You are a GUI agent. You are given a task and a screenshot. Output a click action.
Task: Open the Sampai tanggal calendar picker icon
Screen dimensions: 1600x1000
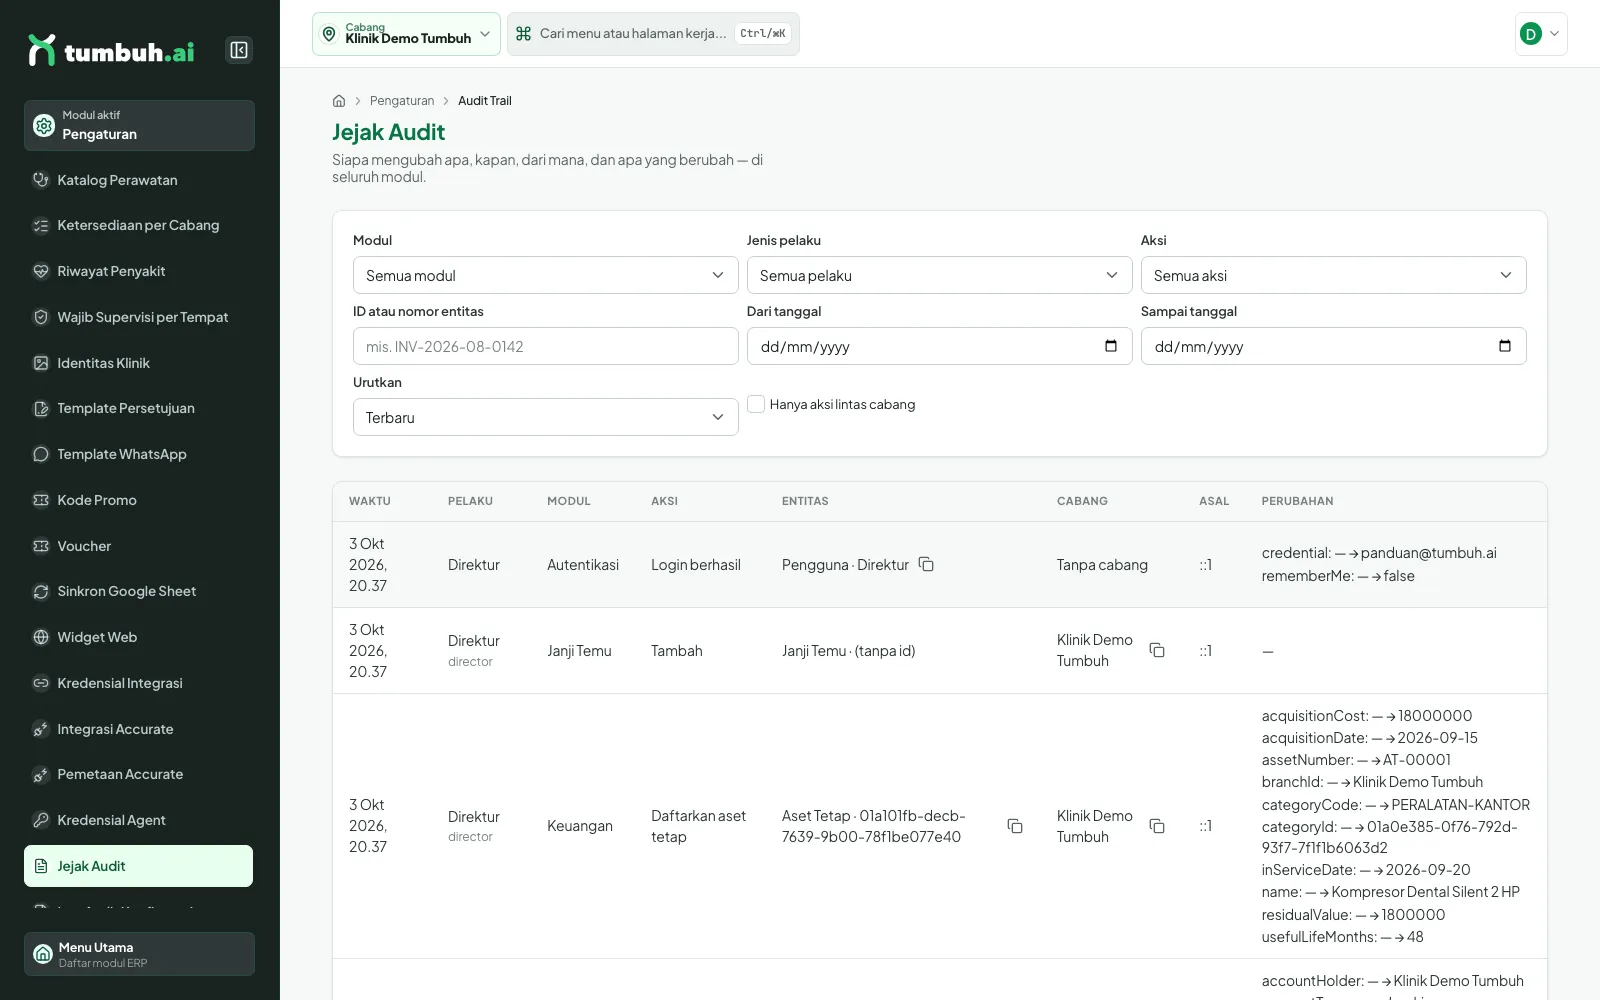[1505, 346]
